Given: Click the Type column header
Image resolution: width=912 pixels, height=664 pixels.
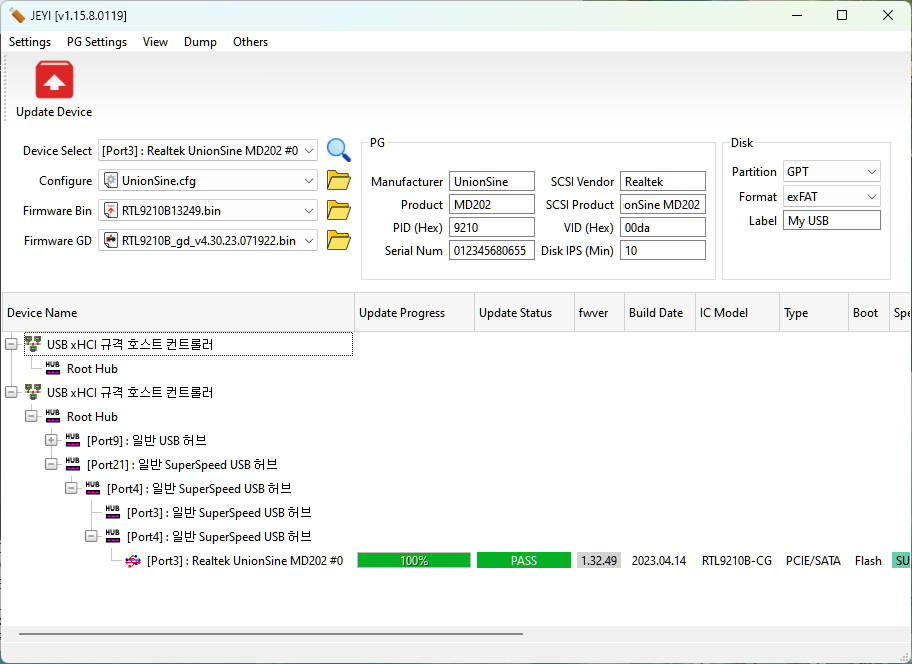Looking at the screenshot, I should 813,313.
